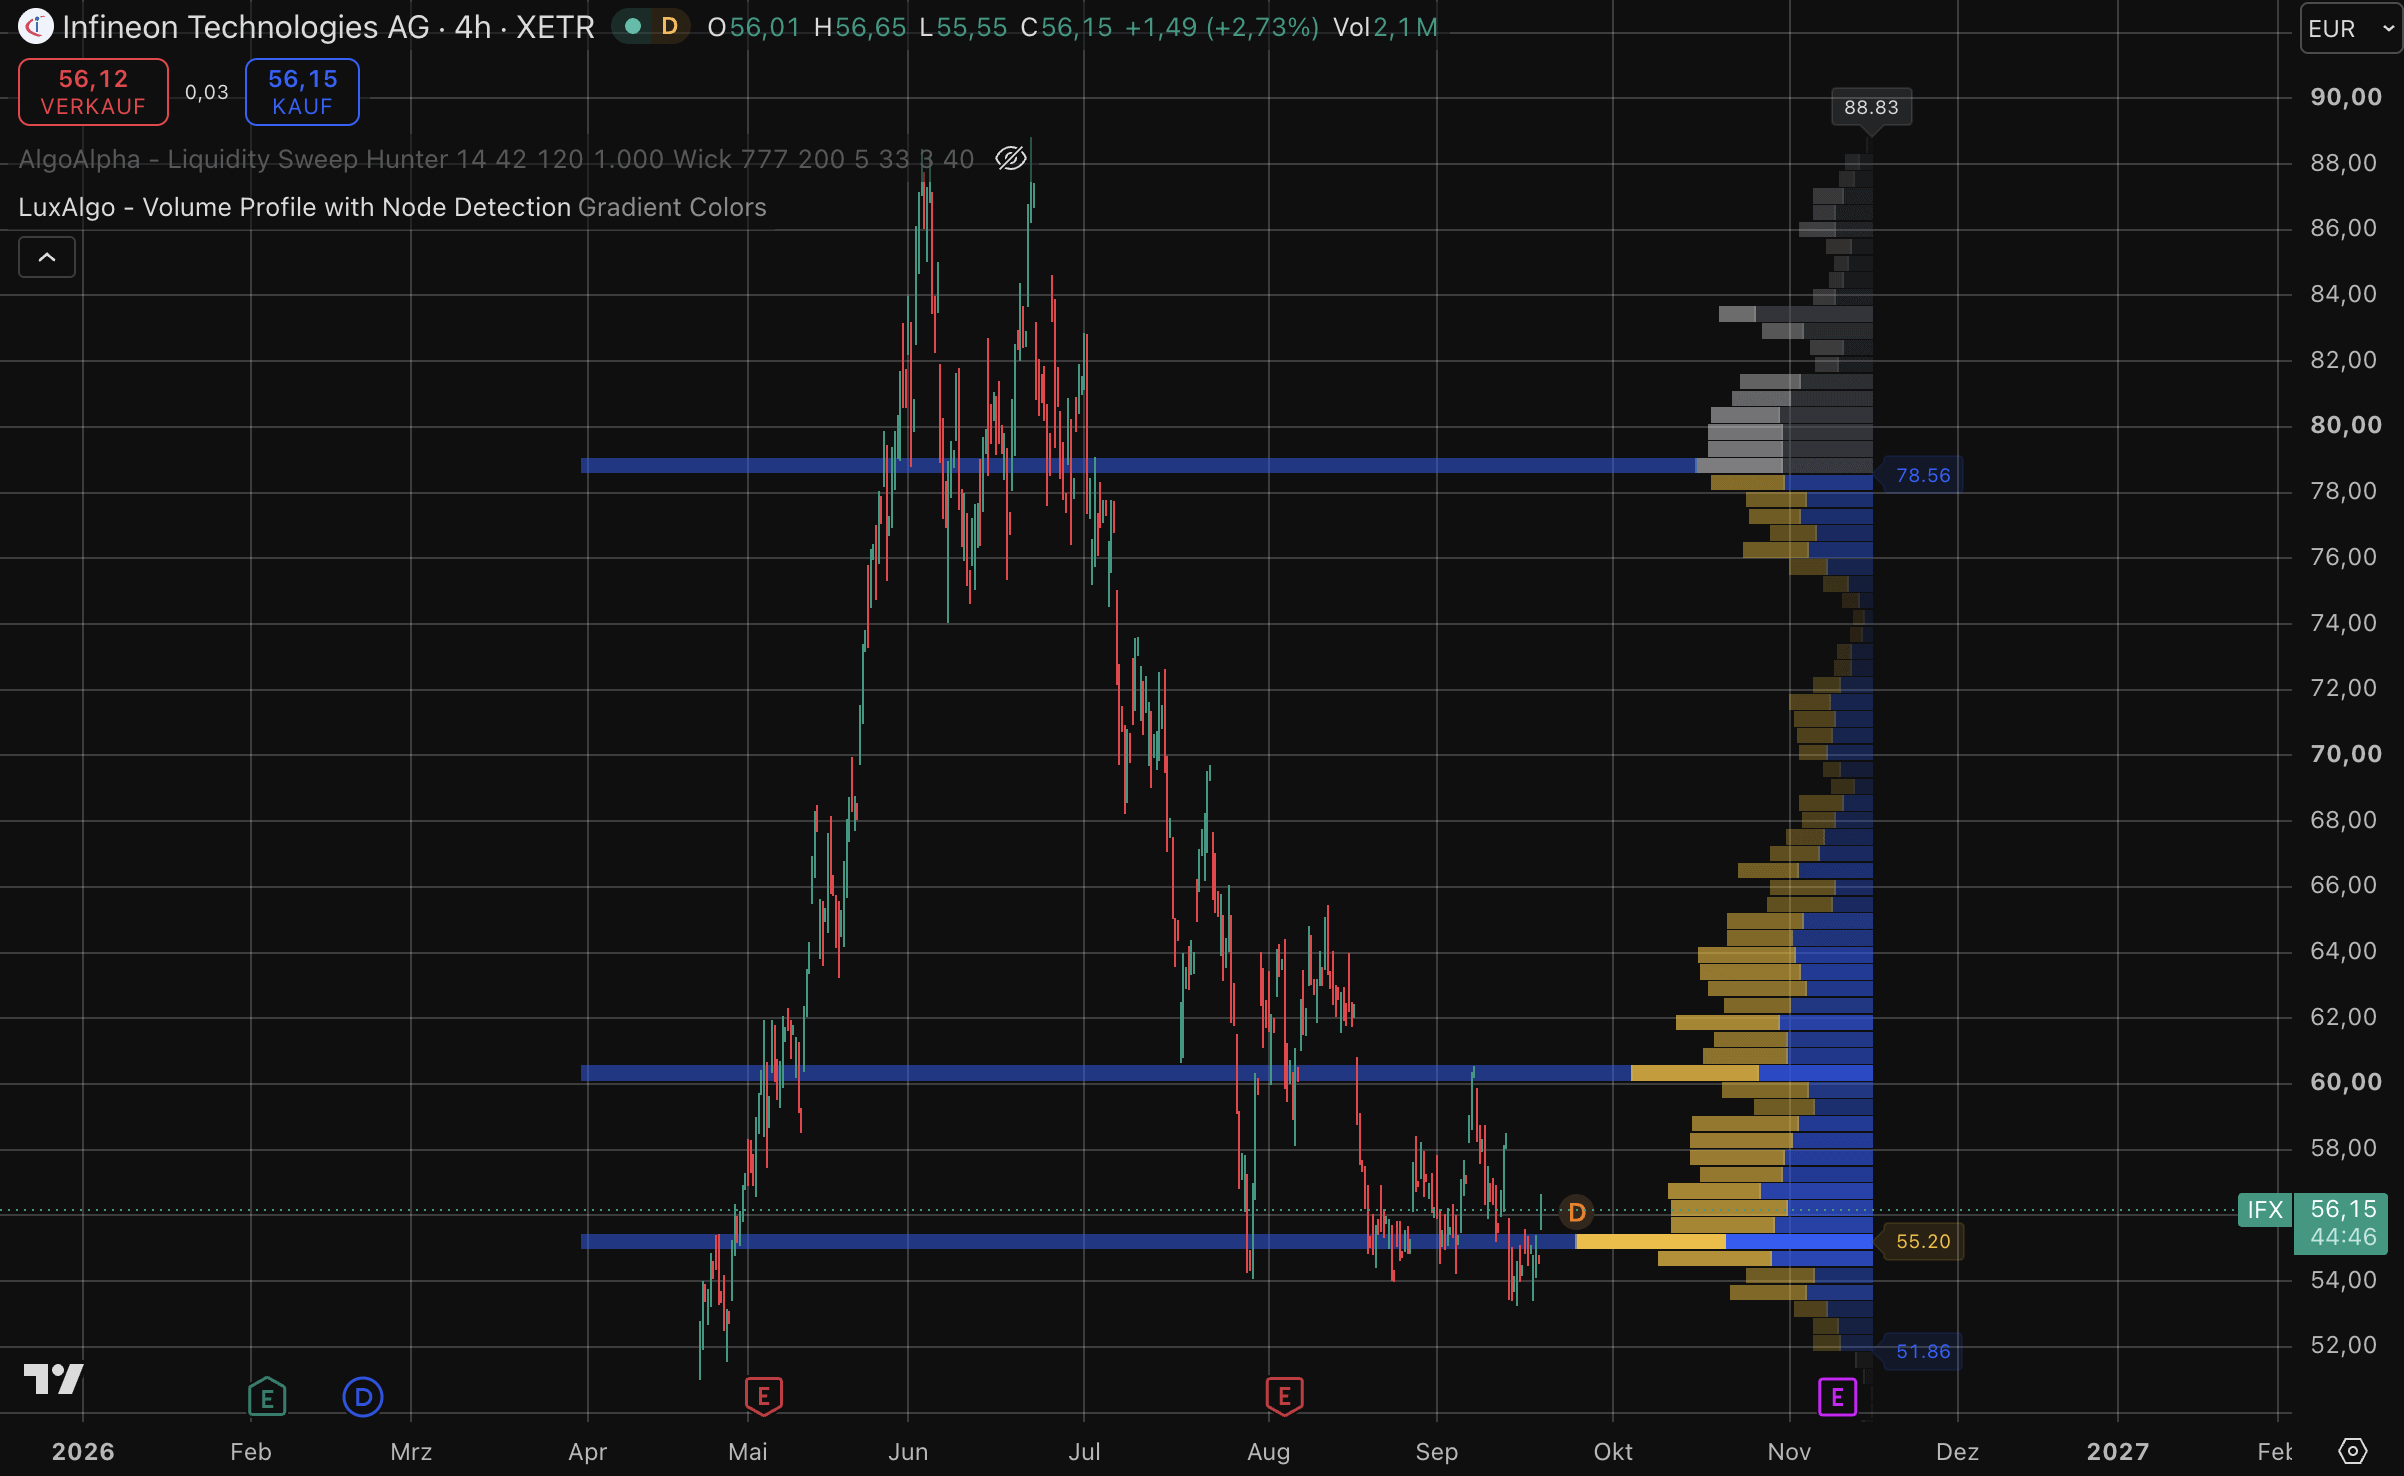
Task: Click the 78.56 volume node label
Action: click(1923, 475)
